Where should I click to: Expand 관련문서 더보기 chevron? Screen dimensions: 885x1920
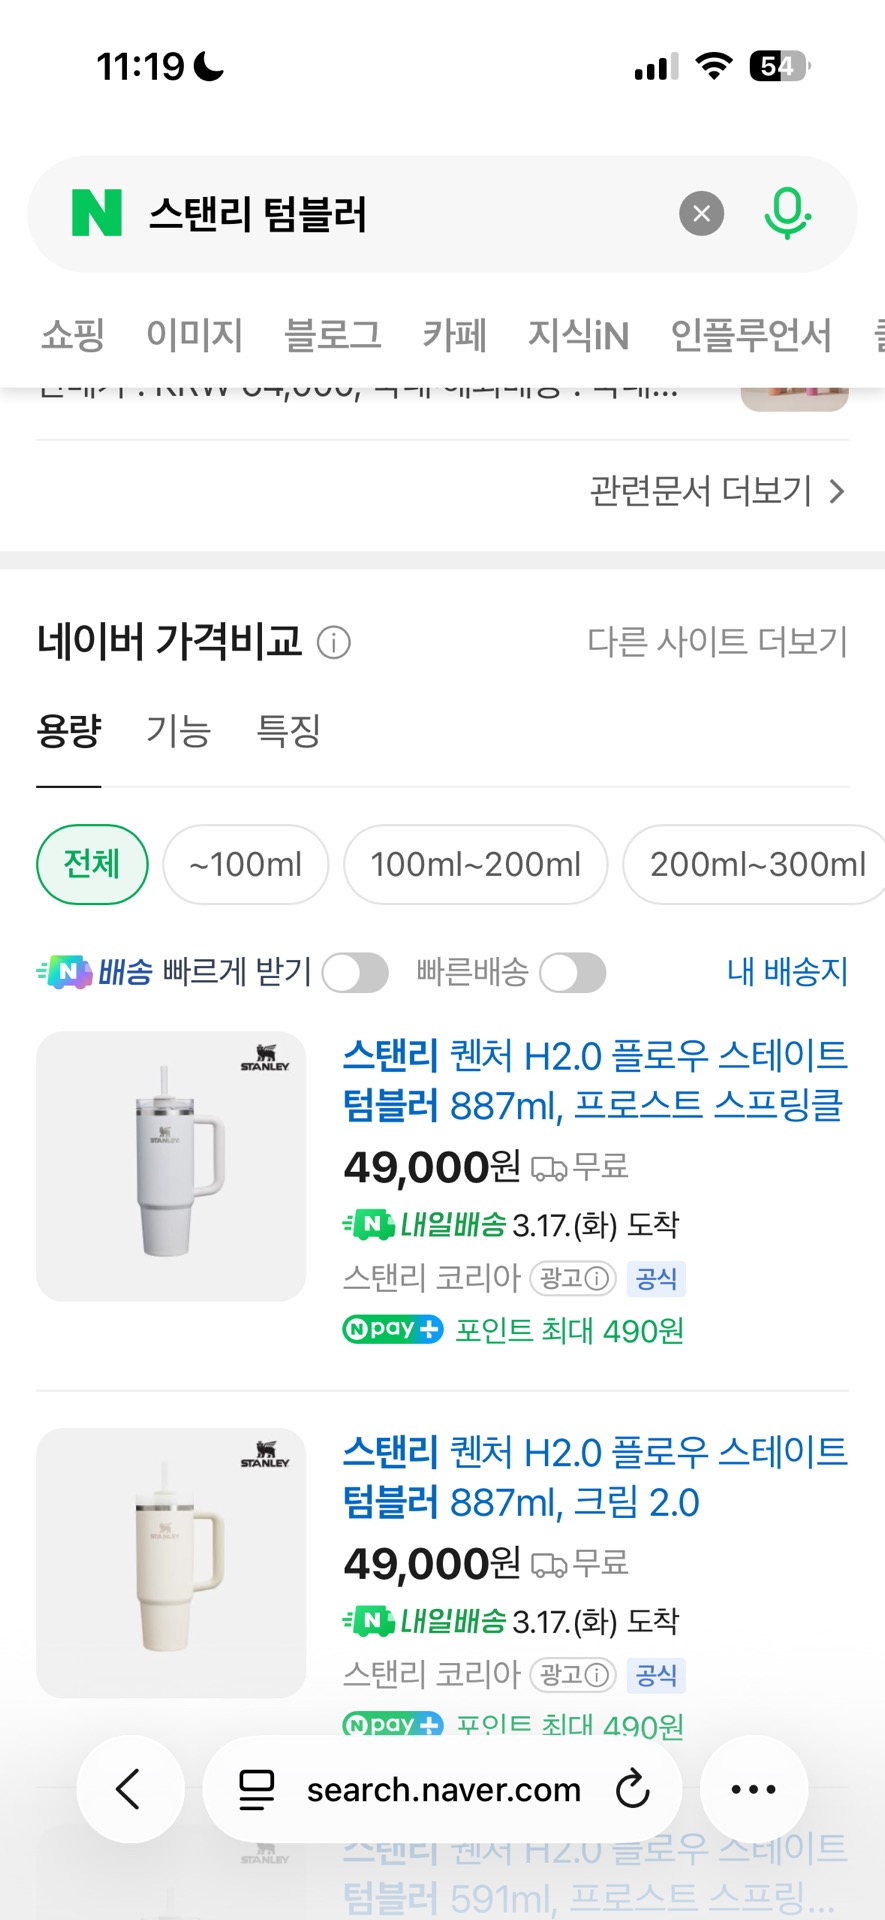837,491
